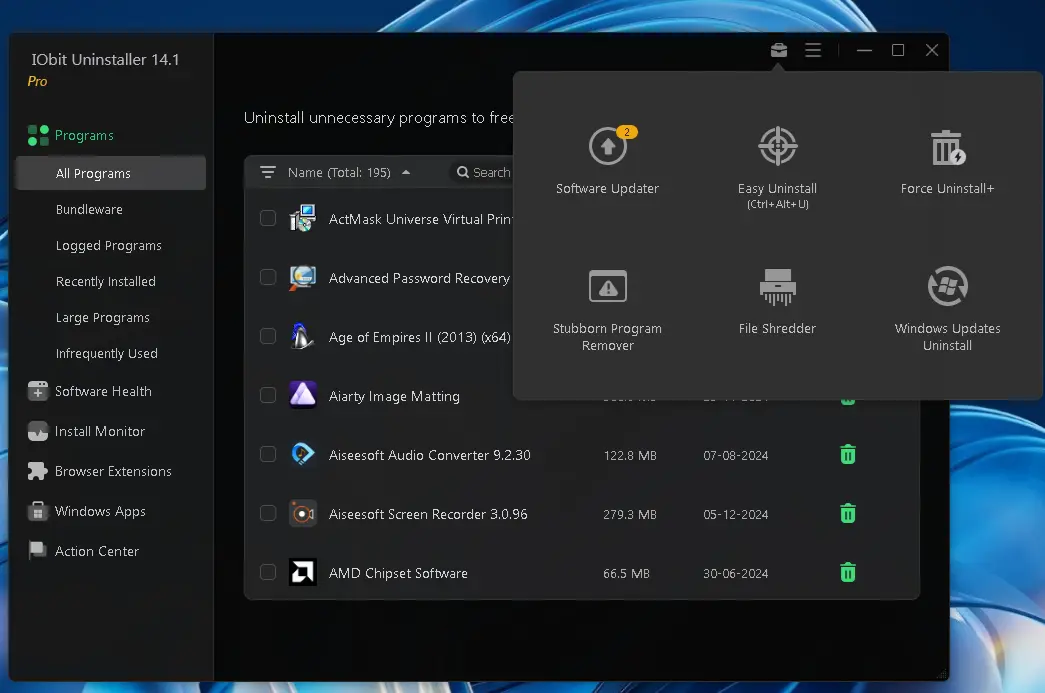Tick the checkbox for Aiarty Image Matting

268,396
